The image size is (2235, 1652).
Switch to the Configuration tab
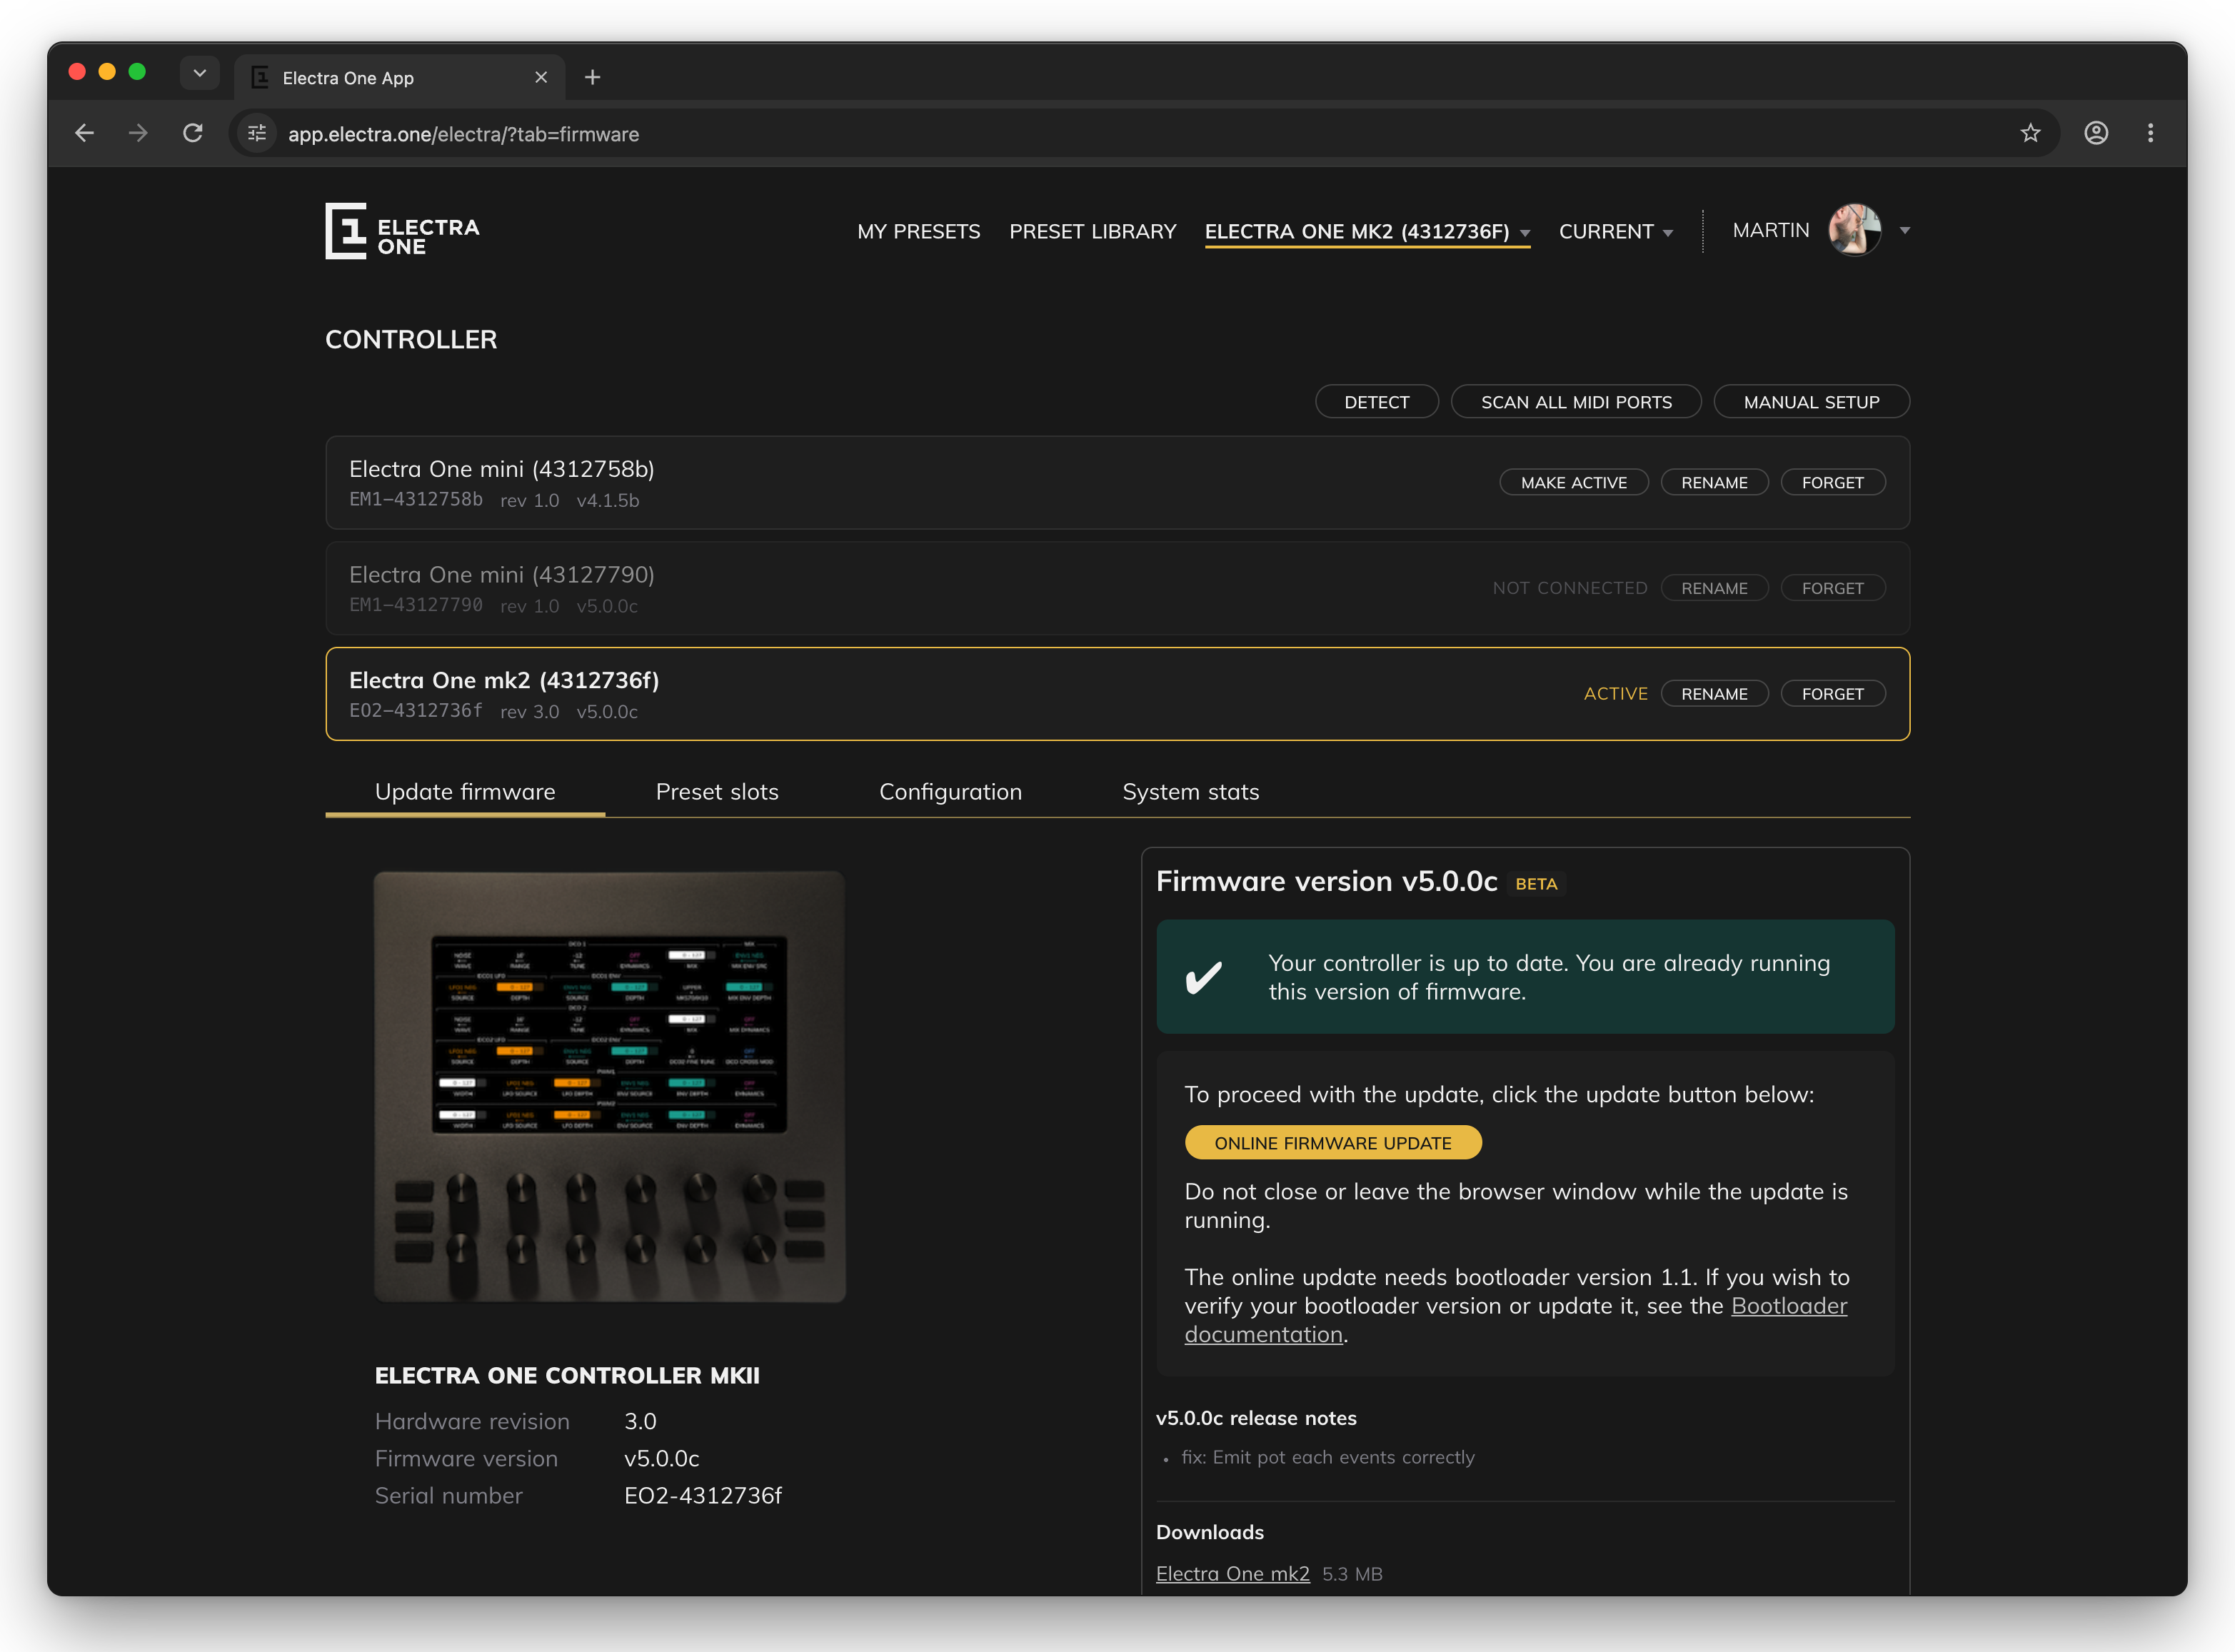(950, 791)
